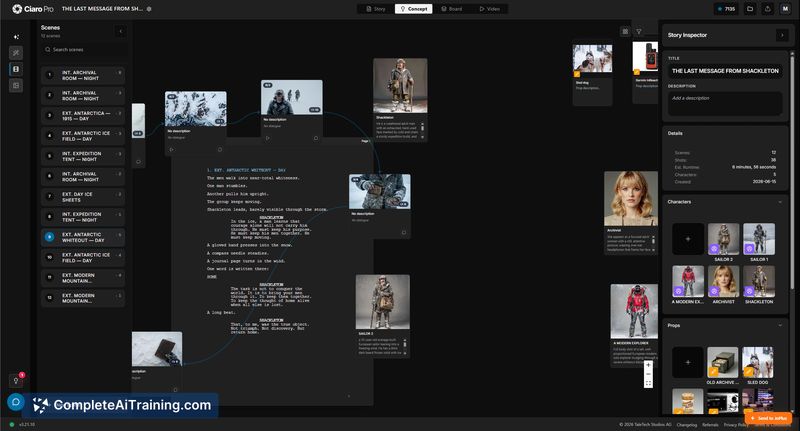Open the Referrals link in footer

tap(710, 425)
